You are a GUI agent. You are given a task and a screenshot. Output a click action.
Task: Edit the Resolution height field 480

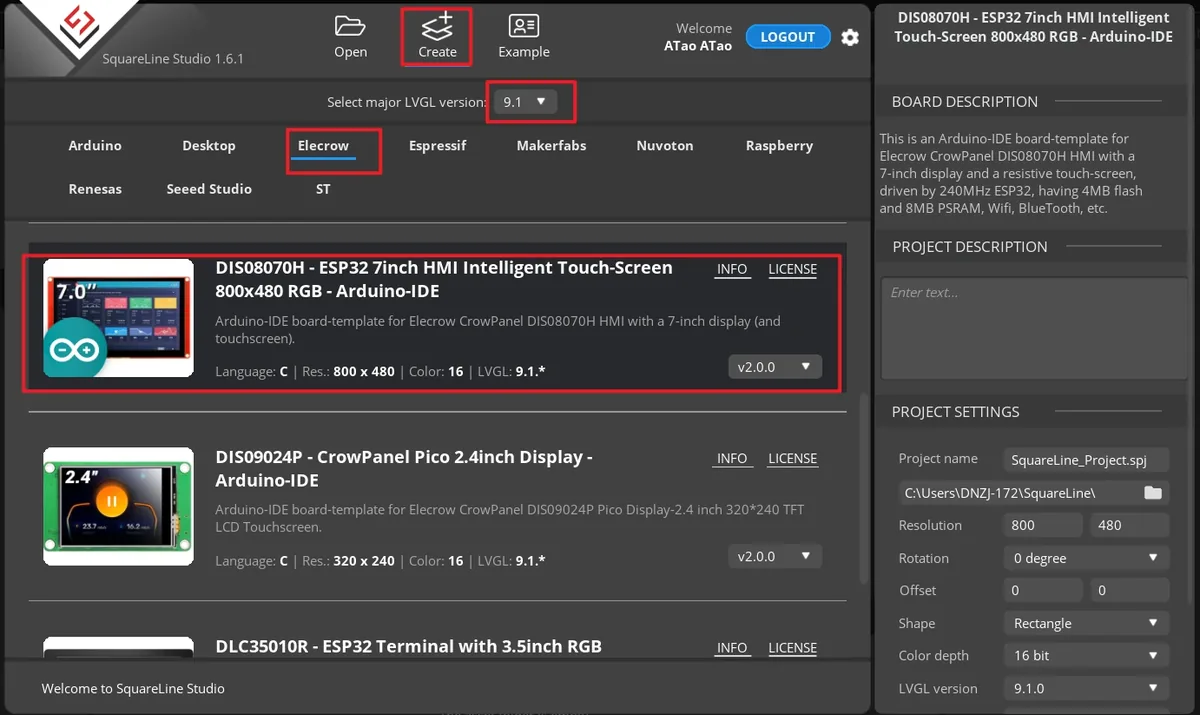(x=1130, y=525)
